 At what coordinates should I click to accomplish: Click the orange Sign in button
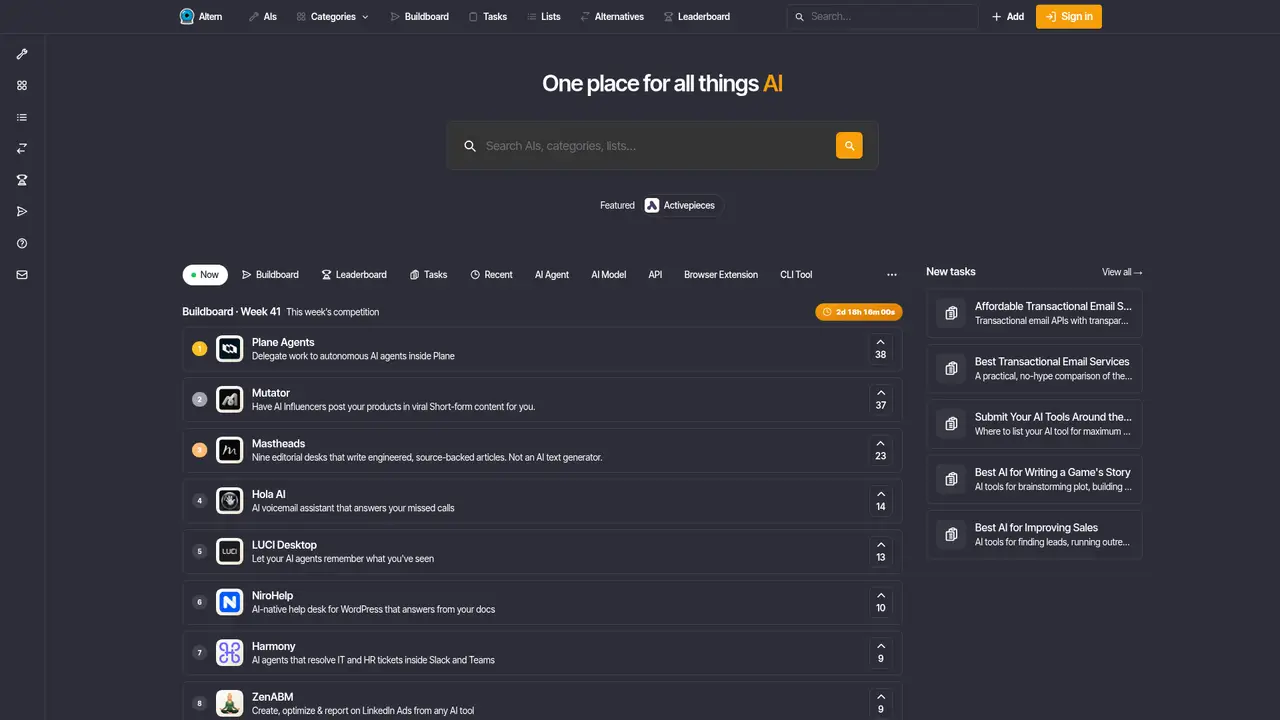pos(1069,16)
